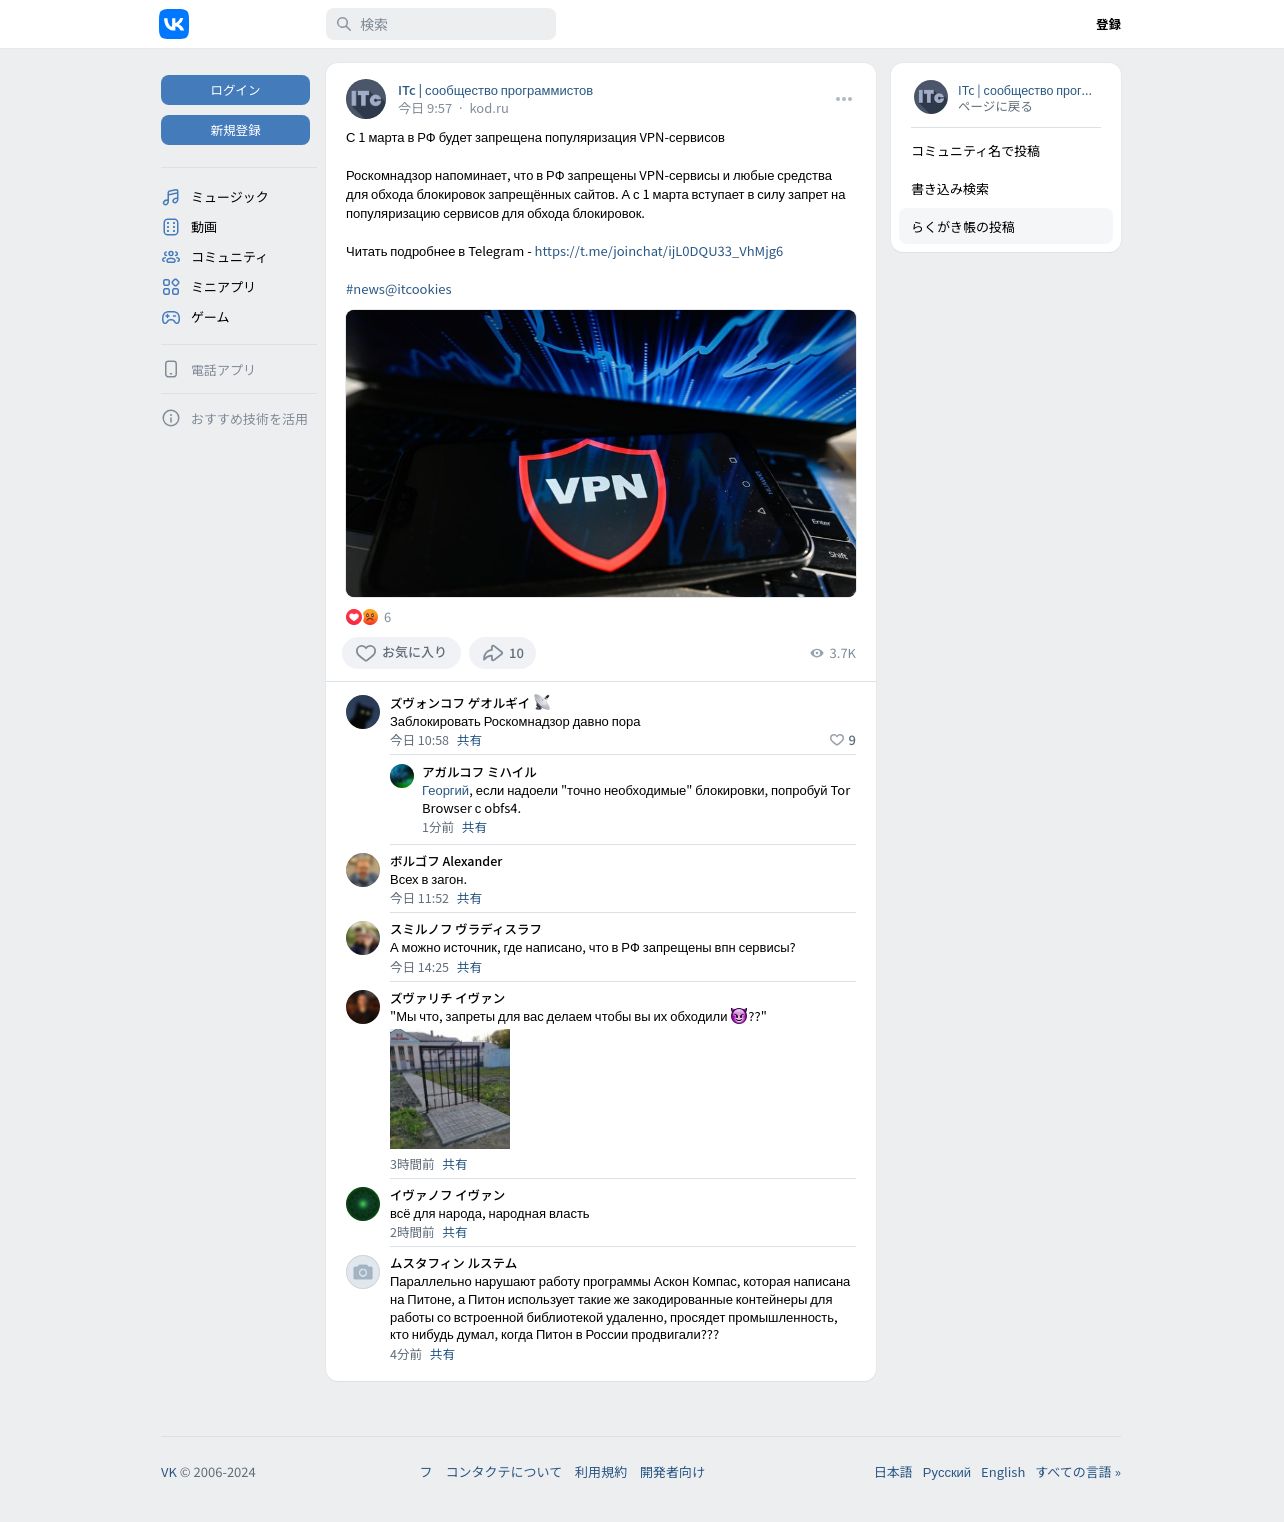Open the mini apps (ミニアプリ) icon
The width and height of the screenshot is (1284, 1522).
coord(171,287)
